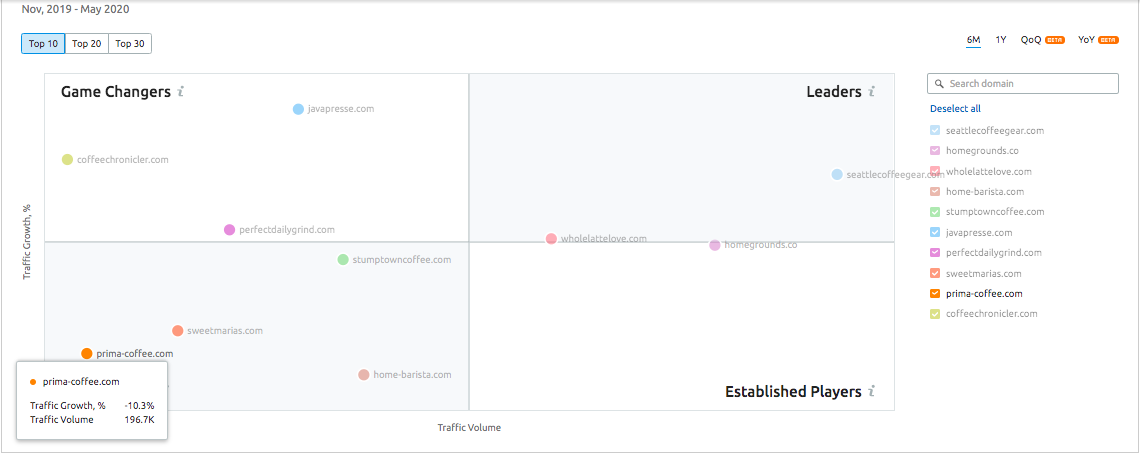1140x456 pixels.
Task: Click the info icon beside Leaders
Action: 872,92
